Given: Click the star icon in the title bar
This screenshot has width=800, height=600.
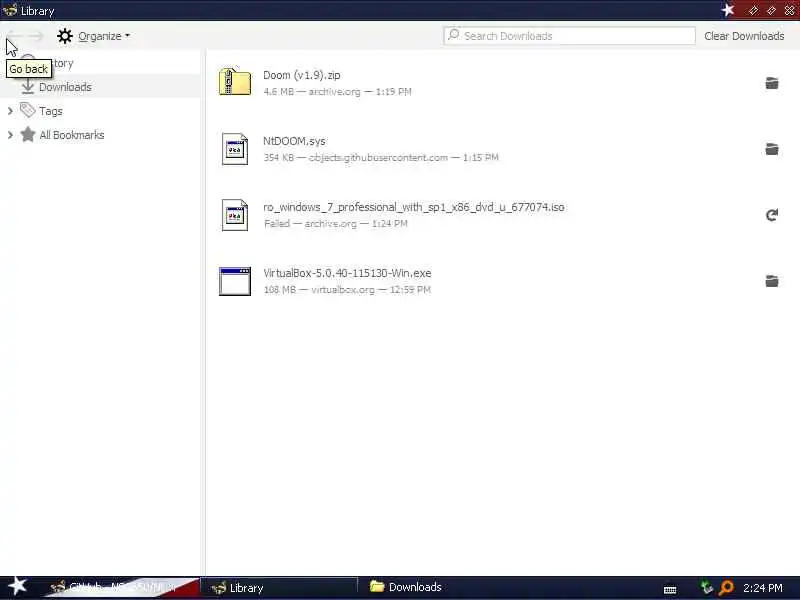Looking at the screenshot, I should 728,10.
